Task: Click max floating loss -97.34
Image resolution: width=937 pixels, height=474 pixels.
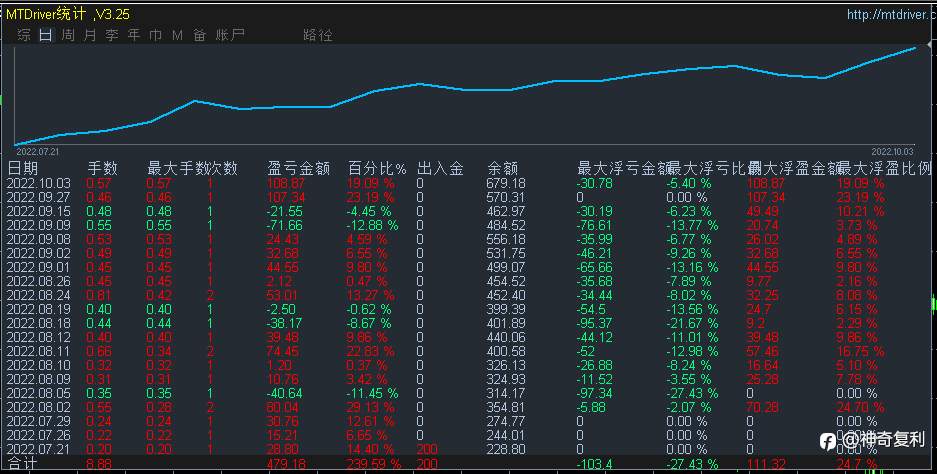Action: [x=595, y=393]
